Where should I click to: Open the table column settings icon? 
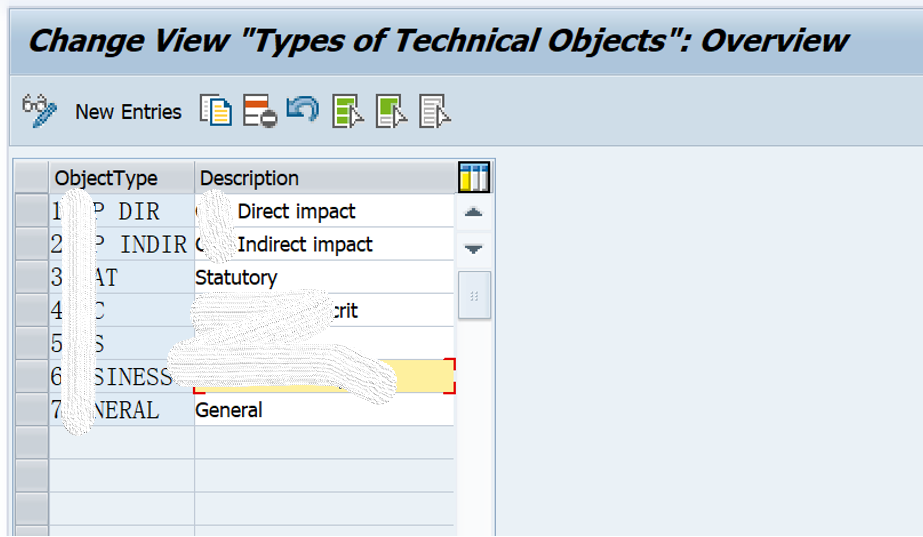[x=474, y=177]
